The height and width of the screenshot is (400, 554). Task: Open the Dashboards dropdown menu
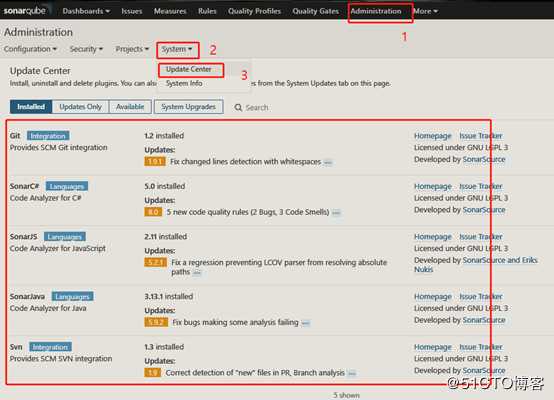[86, 11]
